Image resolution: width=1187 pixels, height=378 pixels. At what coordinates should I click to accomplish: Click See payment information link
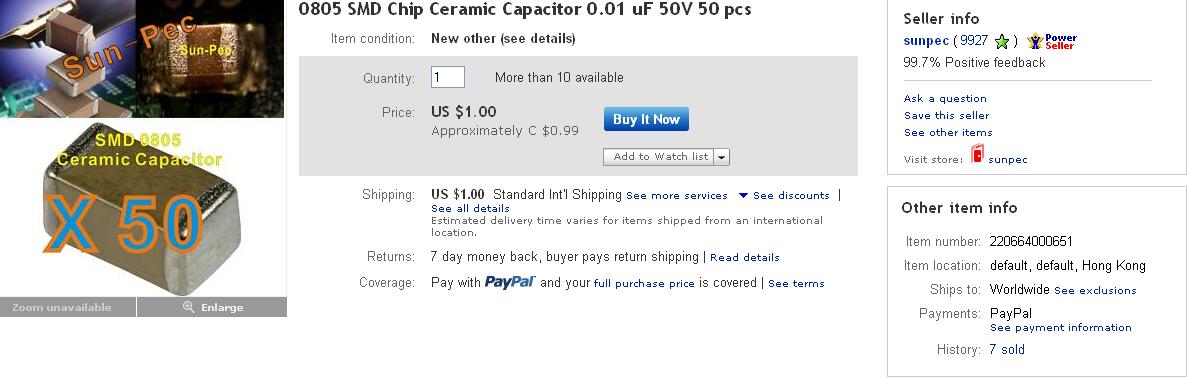point(1061,328)
